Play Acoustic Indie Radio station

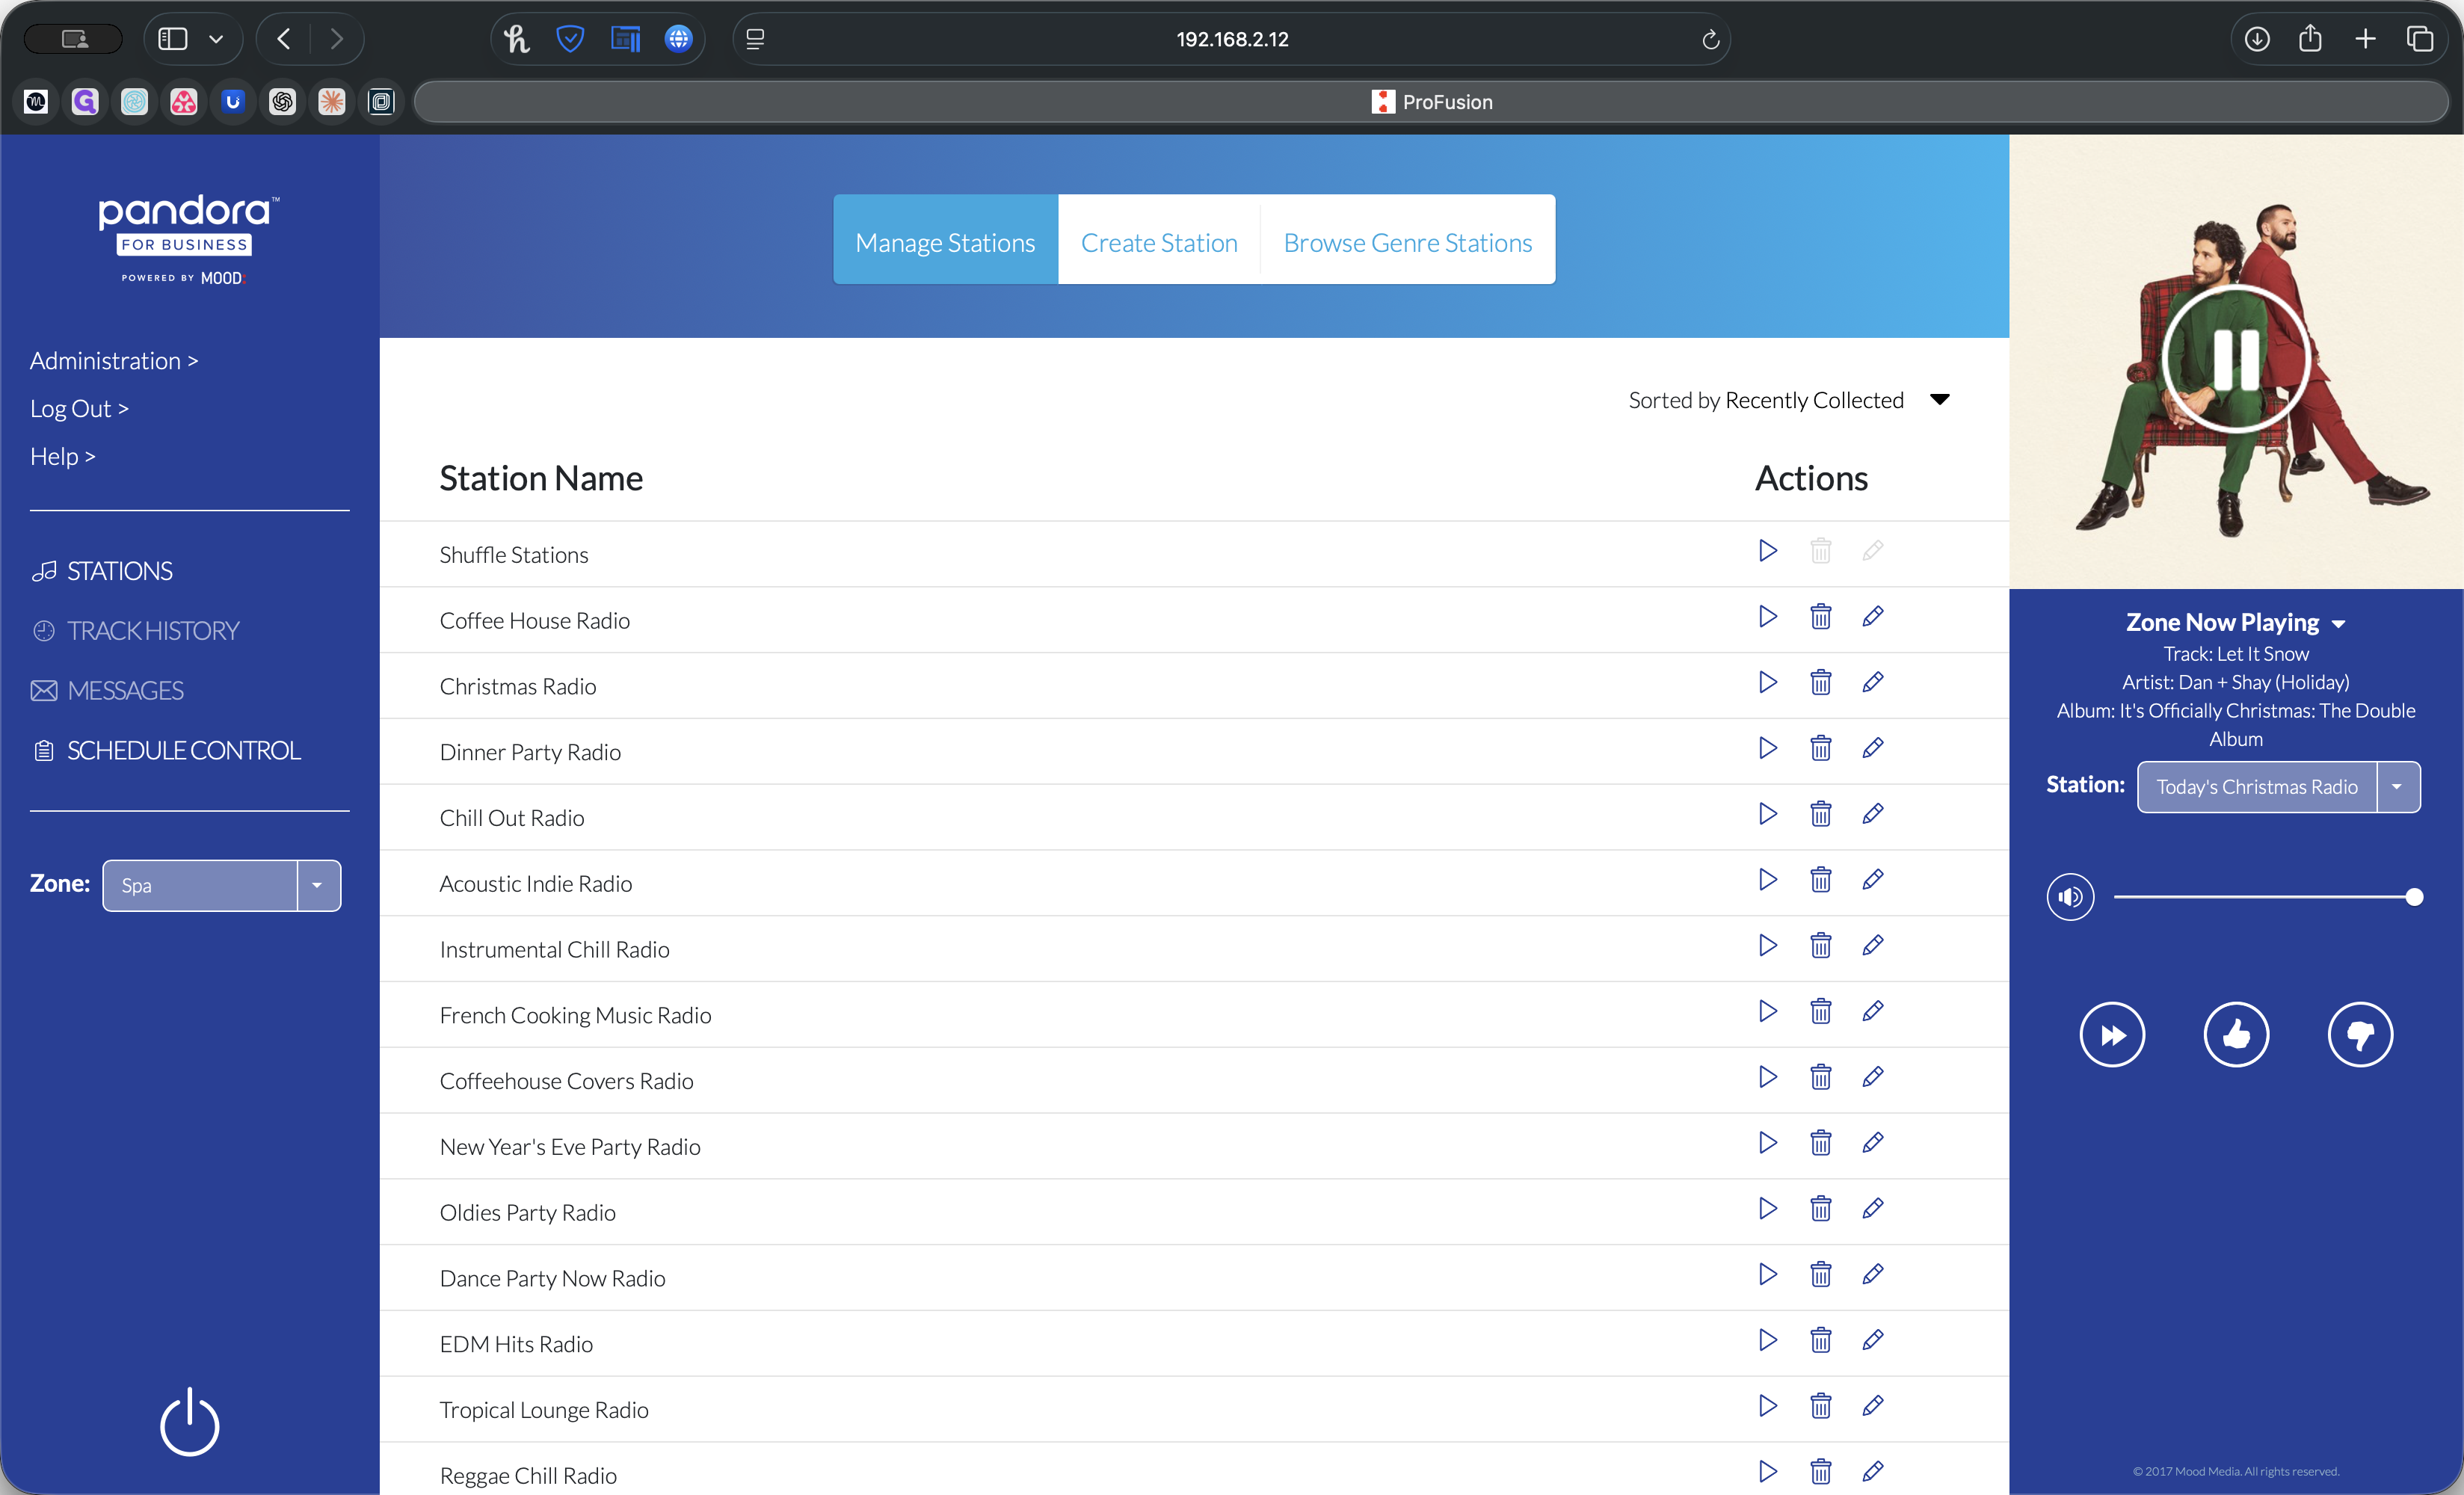point(1767,880)
